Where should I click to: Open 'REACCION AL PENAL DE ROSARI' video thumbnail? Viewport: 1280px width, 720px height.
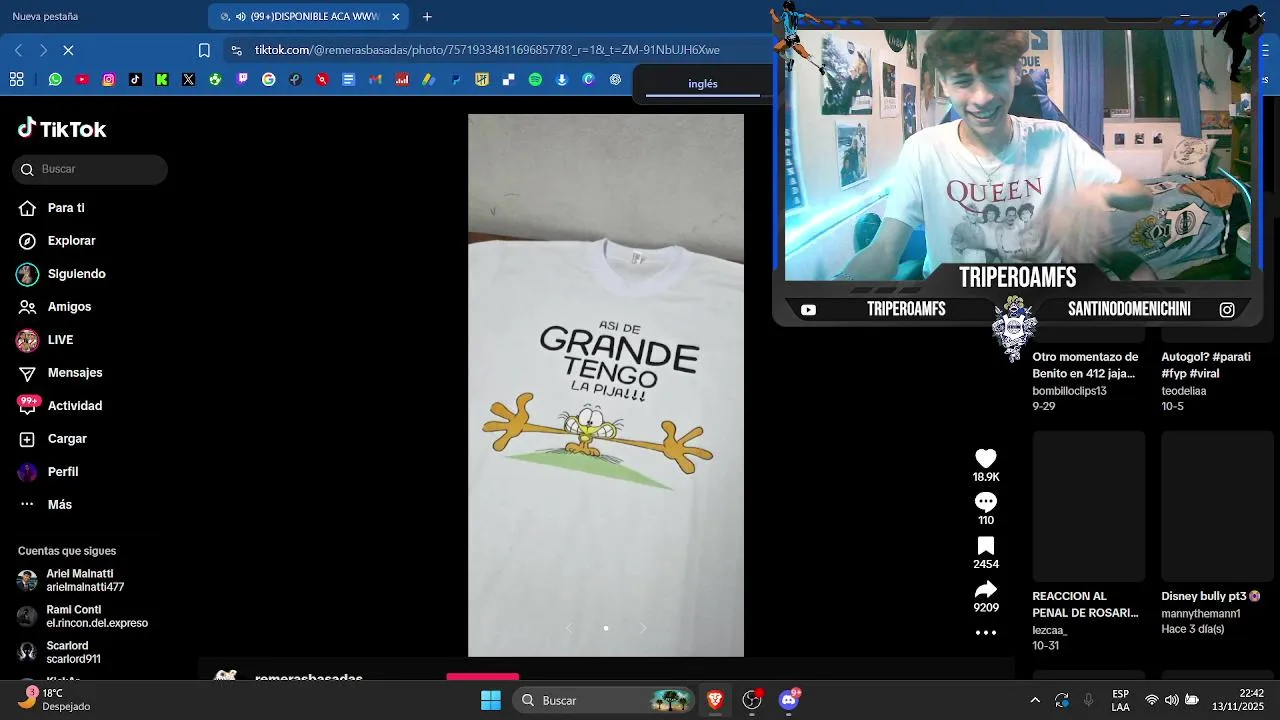coord(1089,506)
